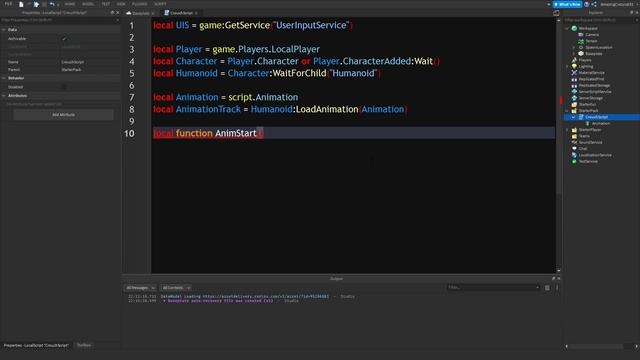Screen dimensions: 640x360
Task: Click the Chat icon in Explorer
Action: pos(574,149)
